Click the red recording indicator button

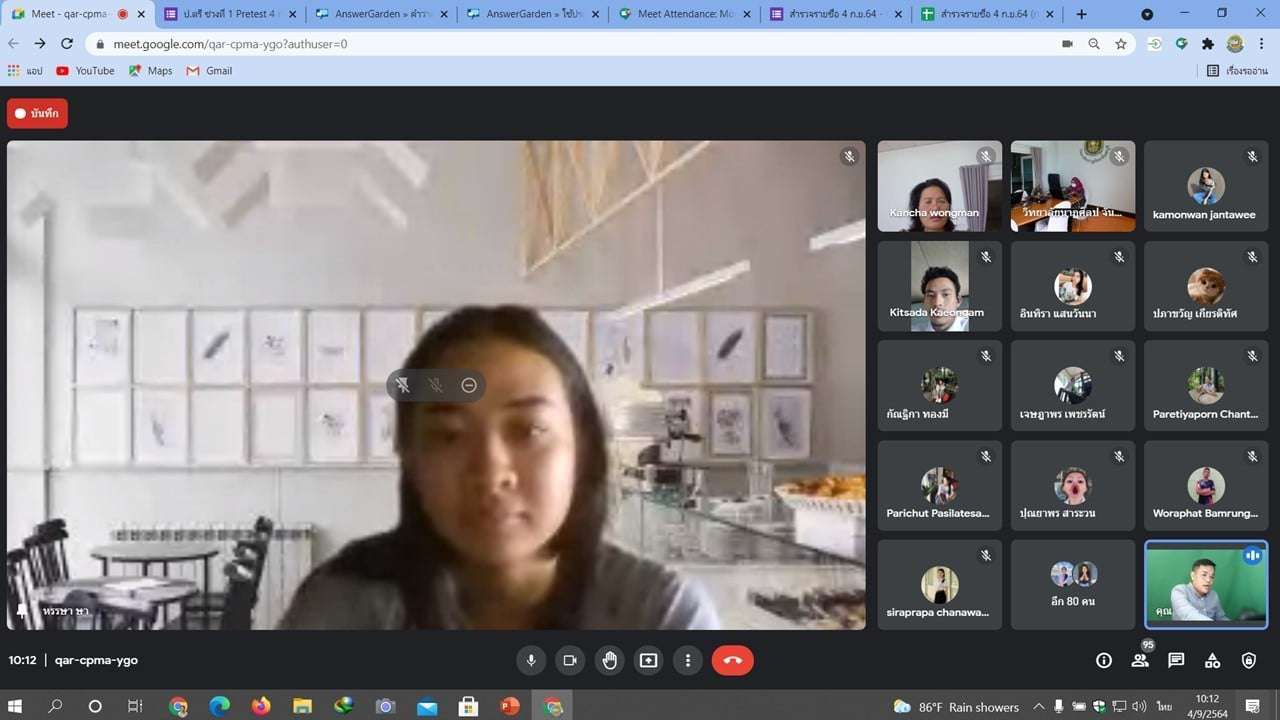[37, 114]
